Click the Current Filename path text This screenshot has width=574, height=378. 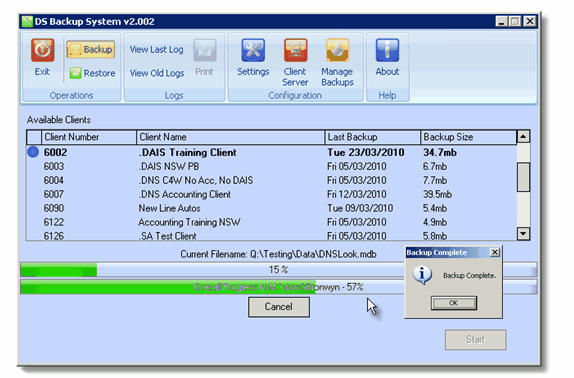[x=278, y=254]
